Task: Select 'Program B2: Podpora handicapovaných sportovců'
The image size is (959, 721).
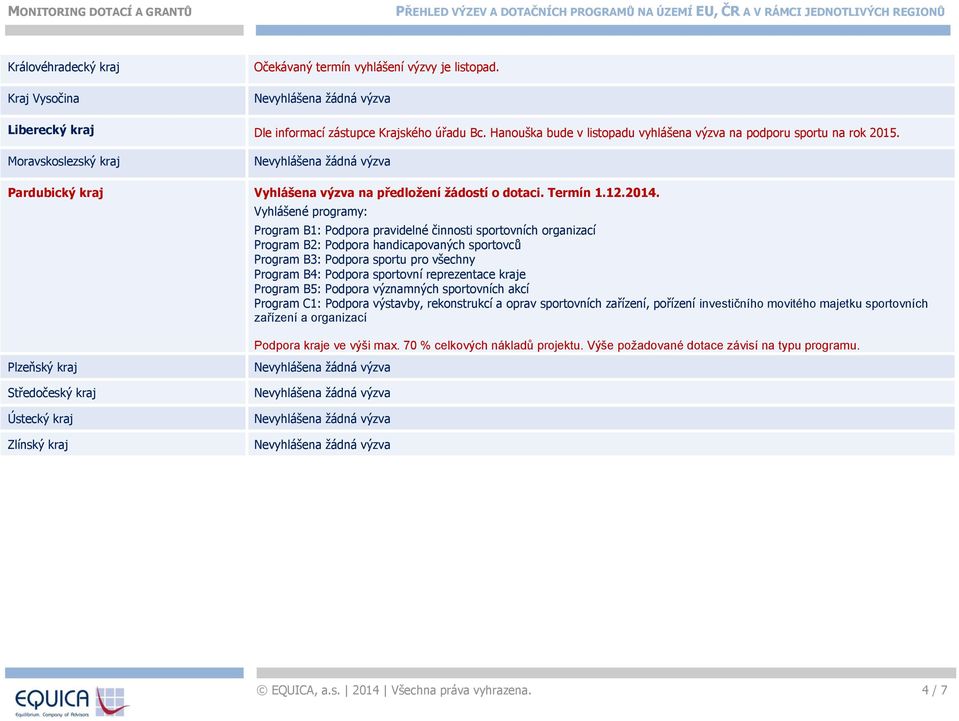Action: point(388,245)
